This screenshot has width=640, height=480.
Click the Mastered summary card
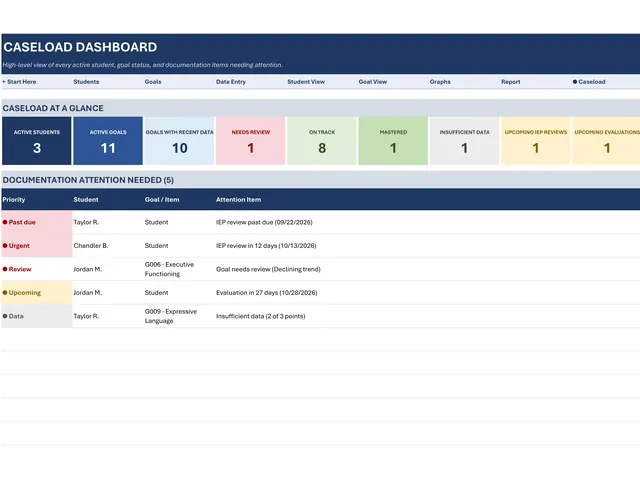[x=393, y=141]
